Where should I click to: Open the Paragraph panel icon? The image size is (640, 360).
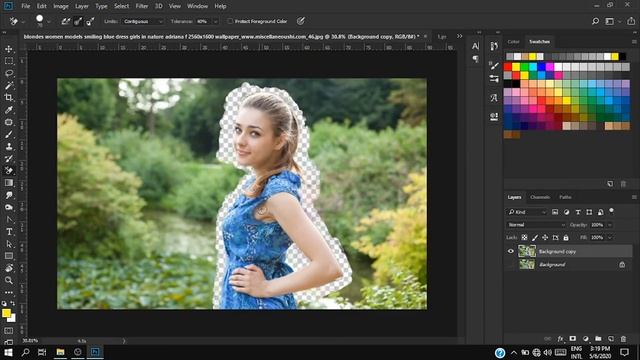pyautogui.click(x=476, y=59)
